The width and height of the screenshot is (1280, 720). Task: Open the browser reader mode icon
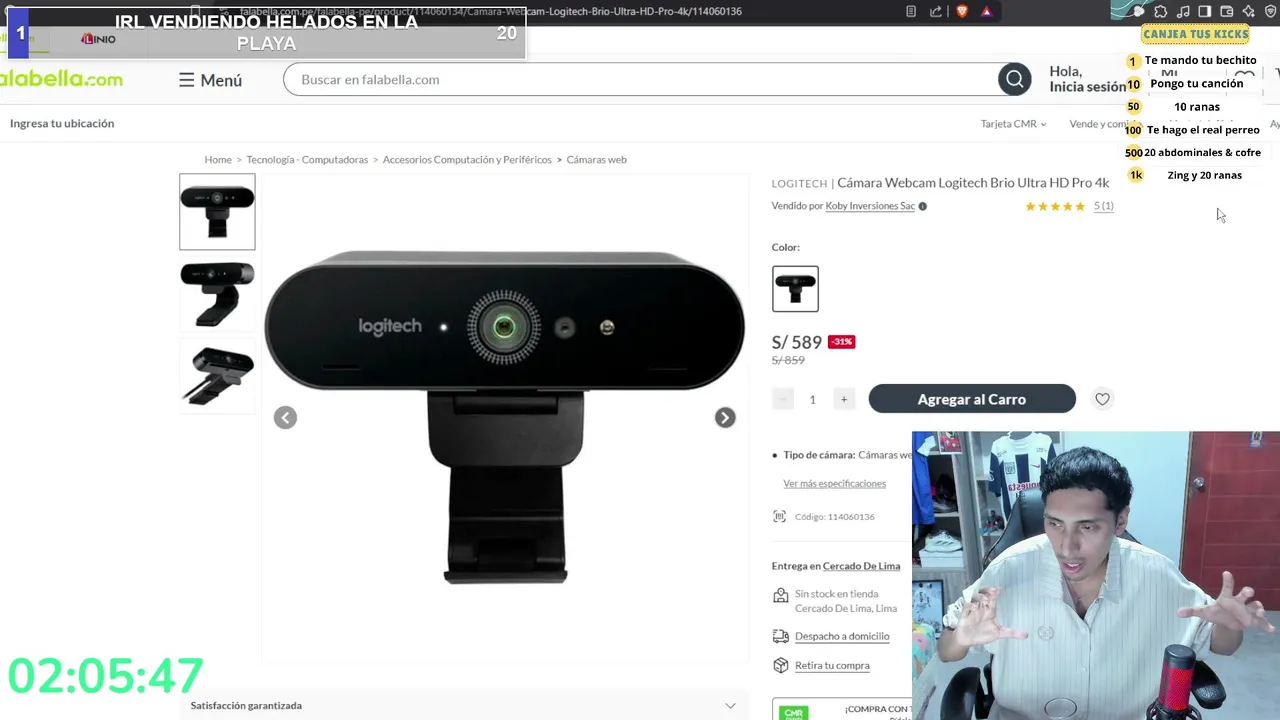[911, 11]
